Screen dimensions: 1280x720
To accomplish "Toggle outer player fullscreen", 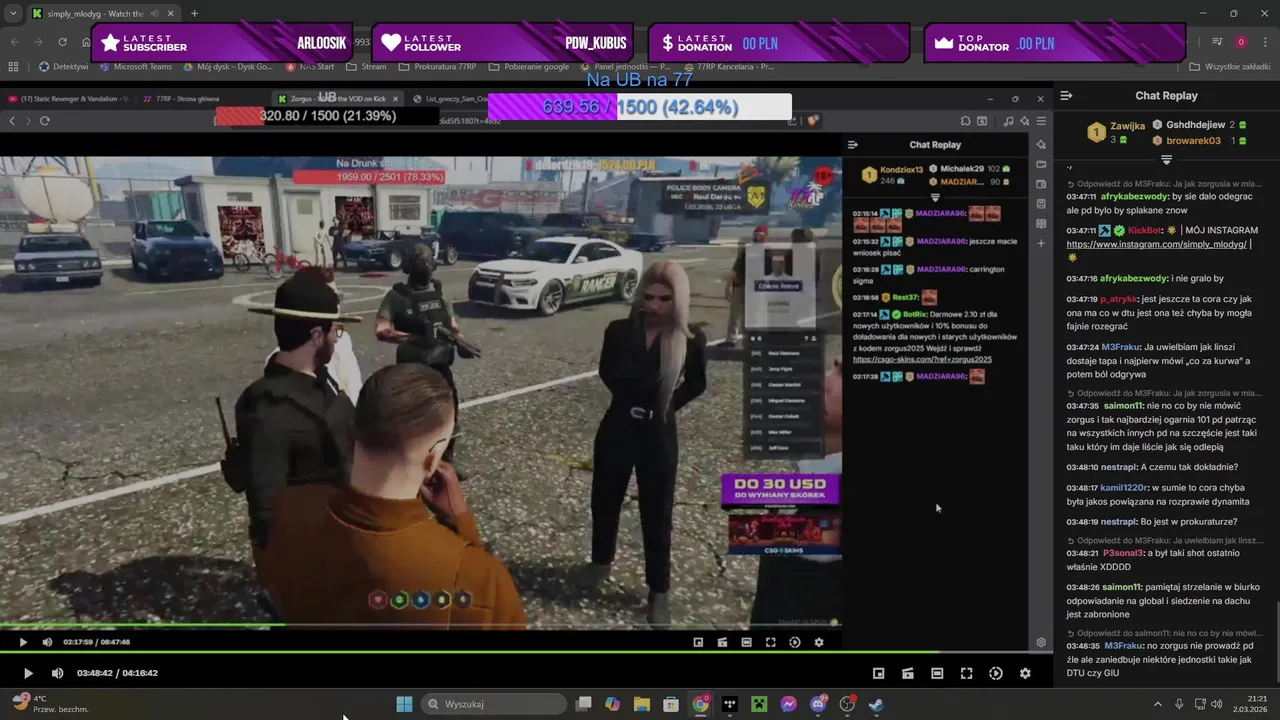I will [x=966, y=673].
